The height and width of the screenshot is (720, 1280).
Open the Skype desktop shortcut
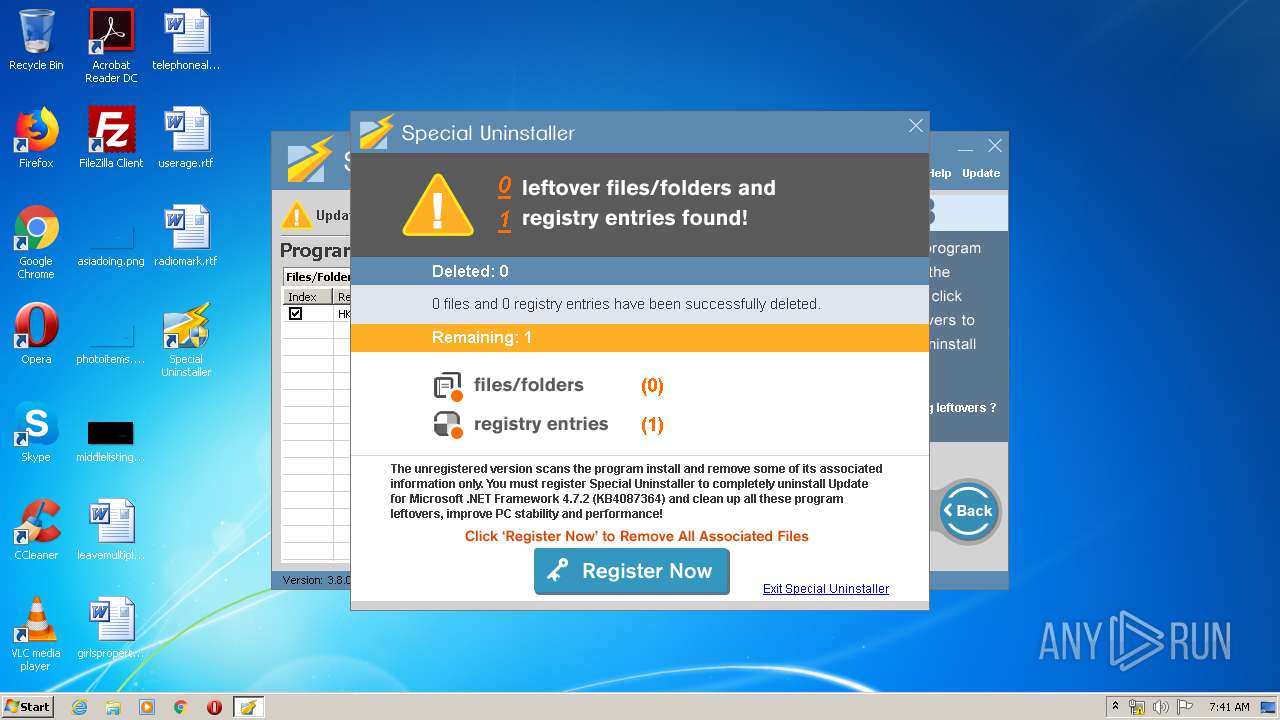coord(36,431)
